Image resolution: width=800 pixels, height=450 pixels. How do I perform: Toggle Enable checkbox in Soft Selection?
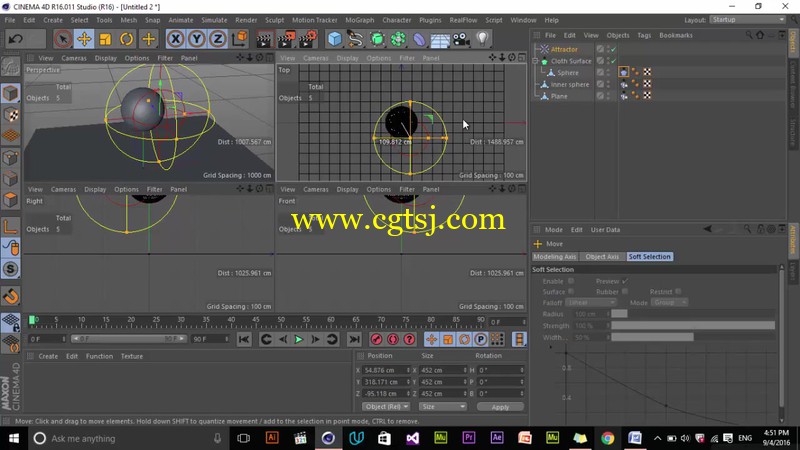(571, 281)
